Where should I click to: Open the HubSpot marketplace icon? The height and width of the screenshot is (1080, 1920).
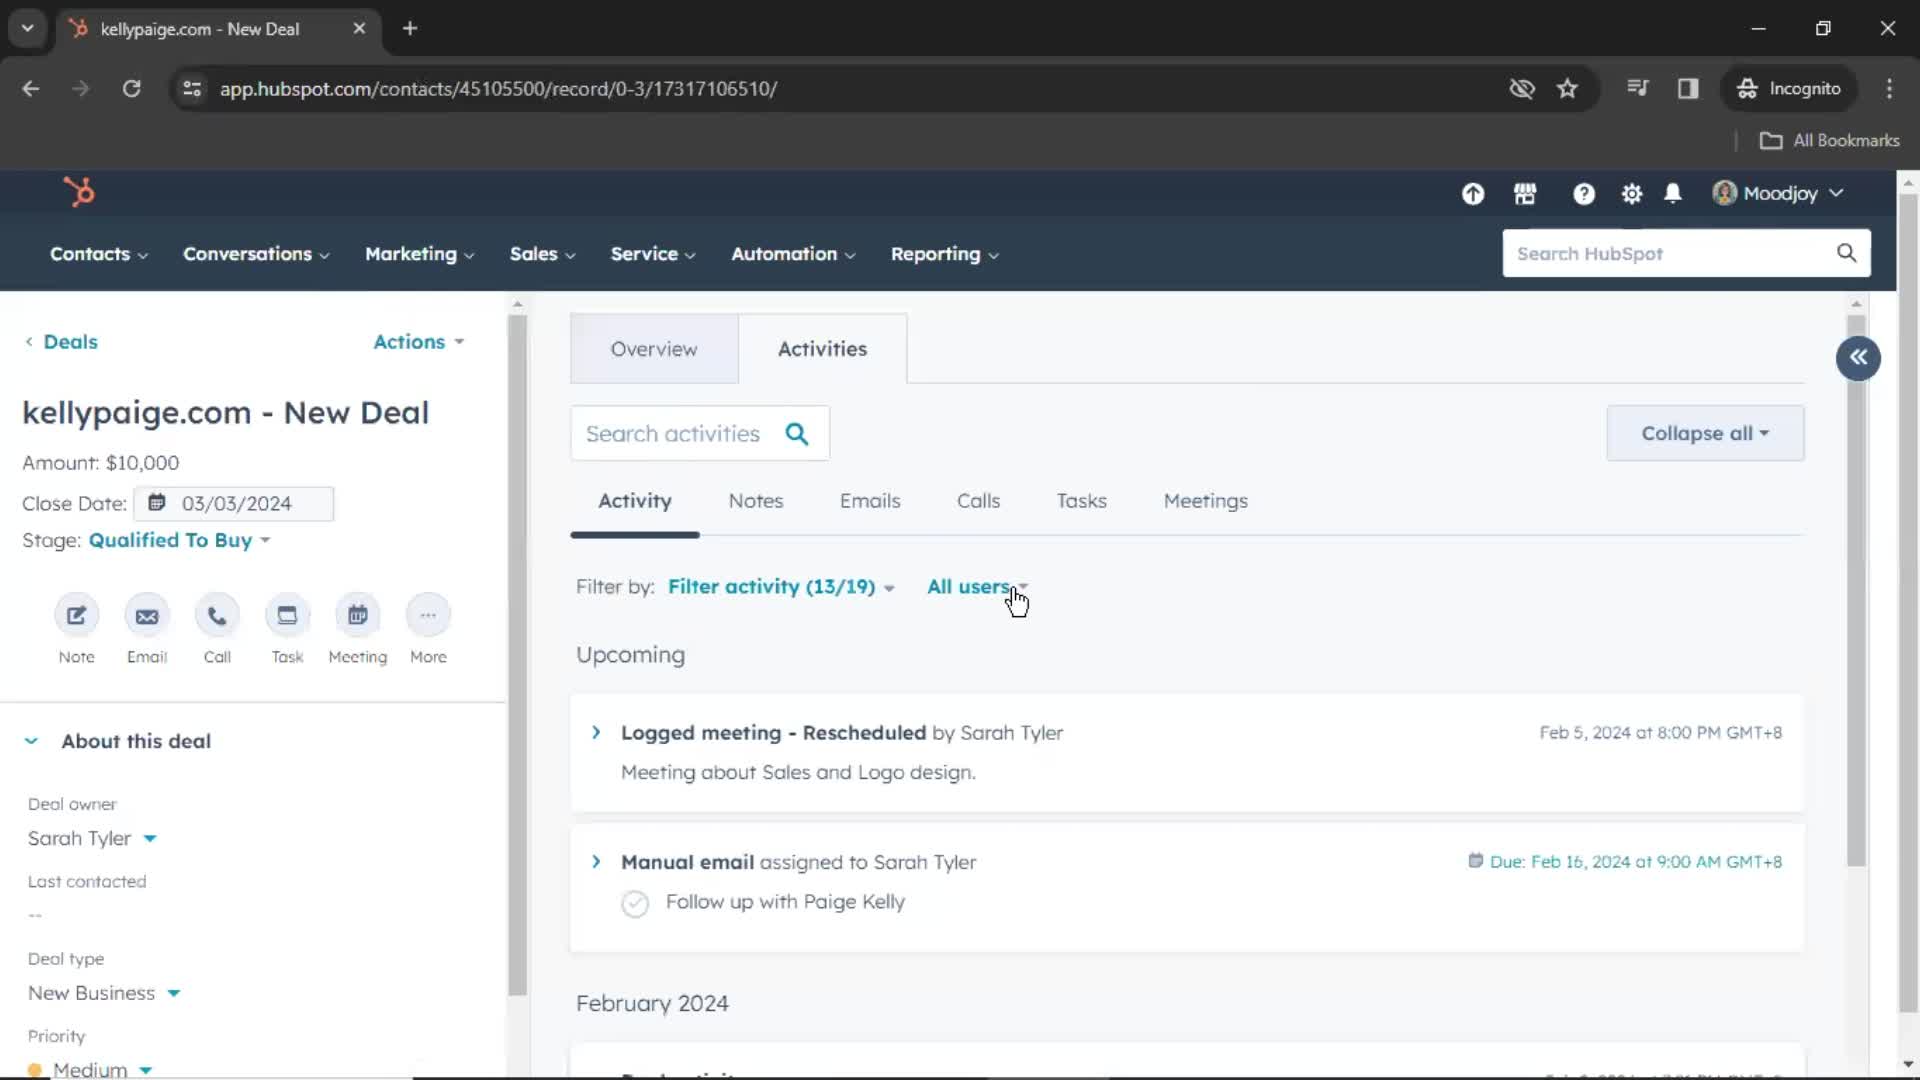click(x=1525, y=194)
